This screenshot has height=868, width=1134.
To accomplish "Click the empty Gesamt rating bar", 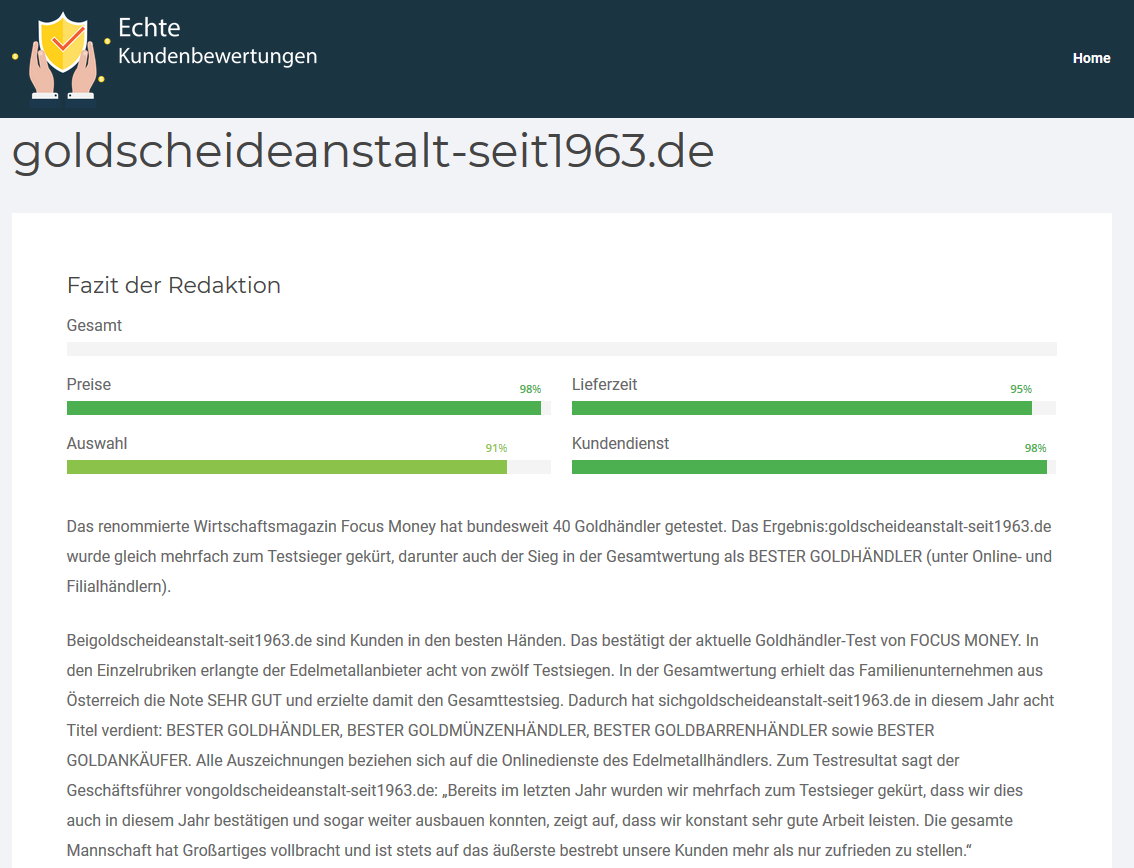I will [561, 349].
